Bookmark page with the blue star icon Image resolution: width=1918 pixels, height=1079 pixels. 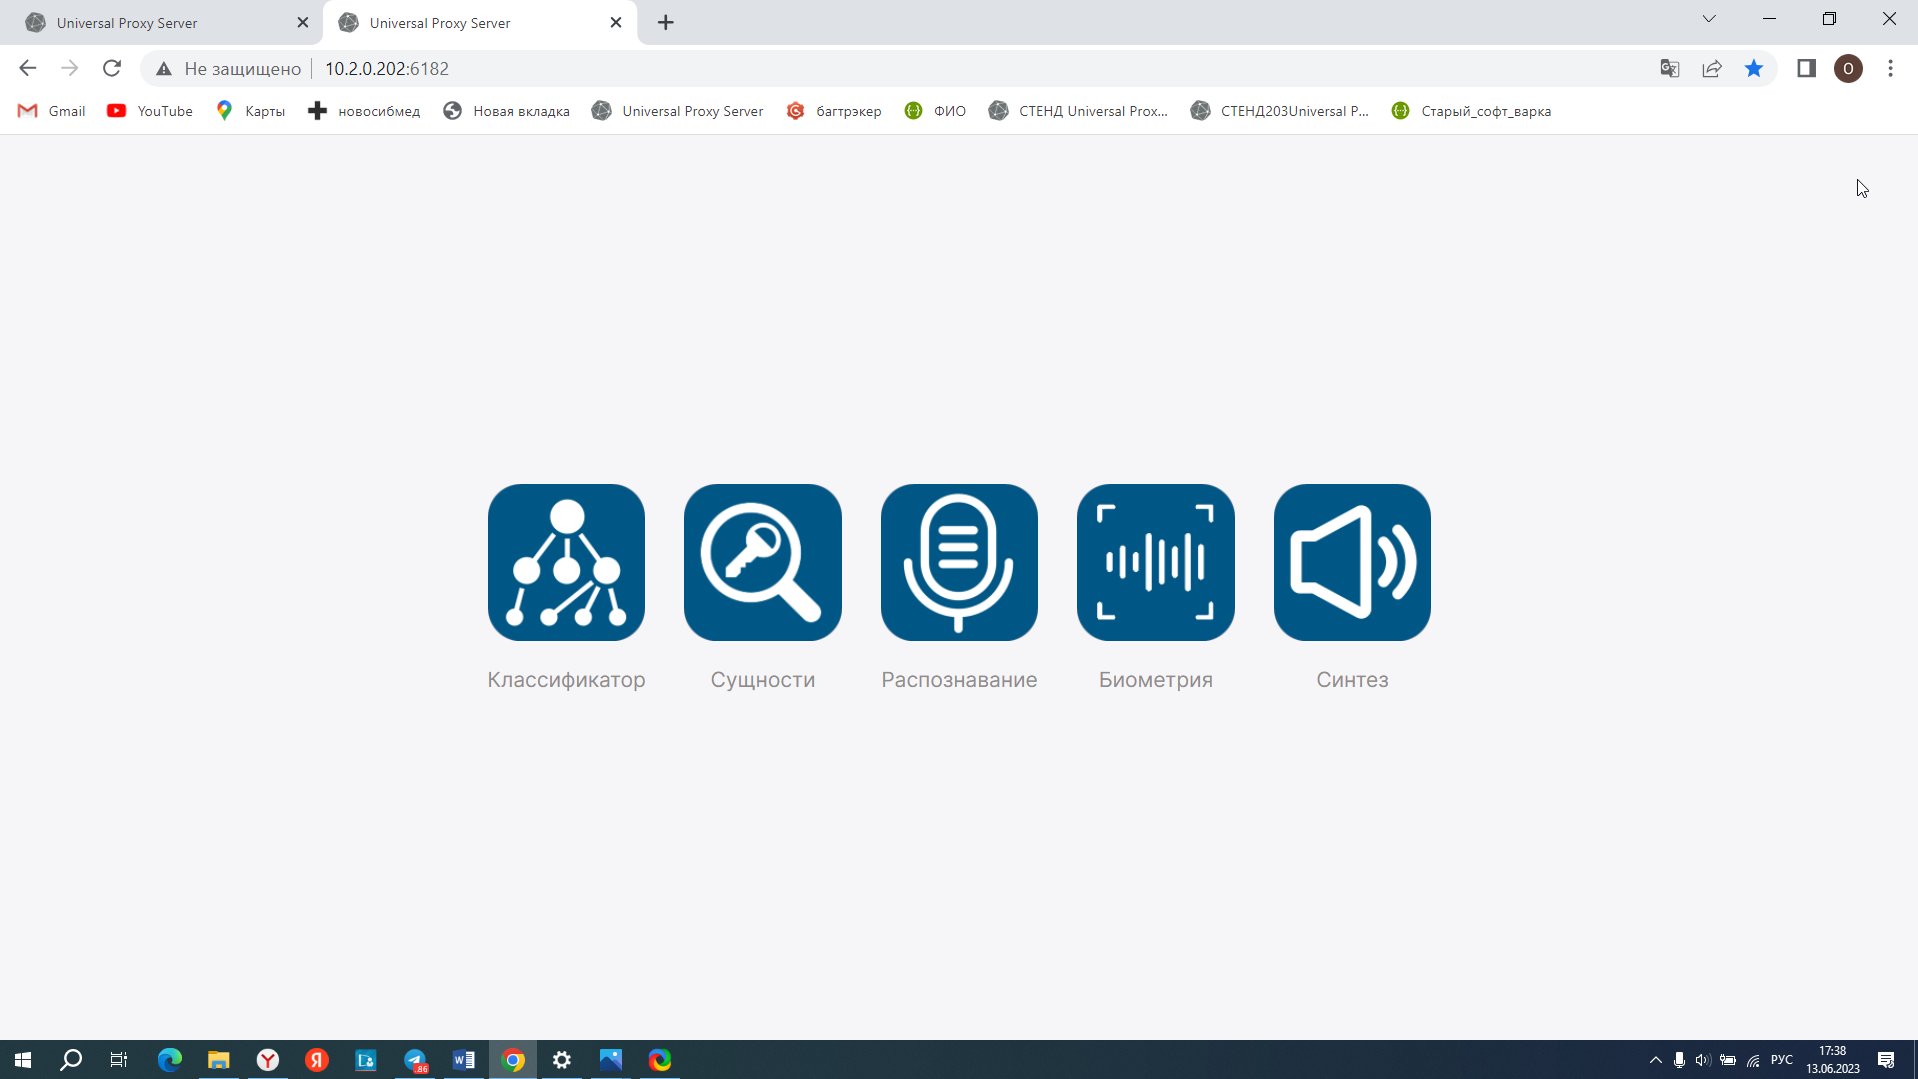1754,69
